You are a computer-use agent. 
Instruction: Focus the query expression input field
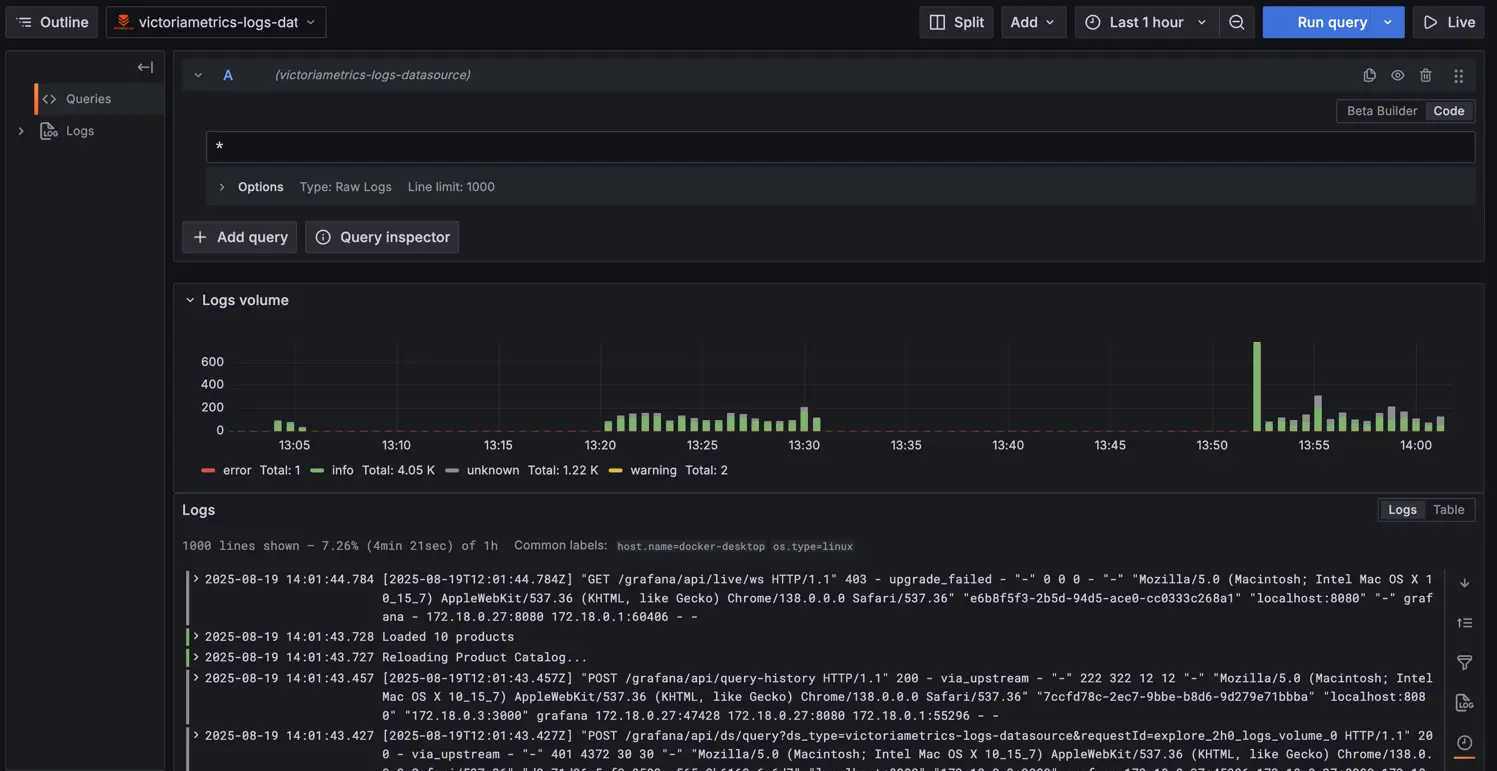point(840,147)
